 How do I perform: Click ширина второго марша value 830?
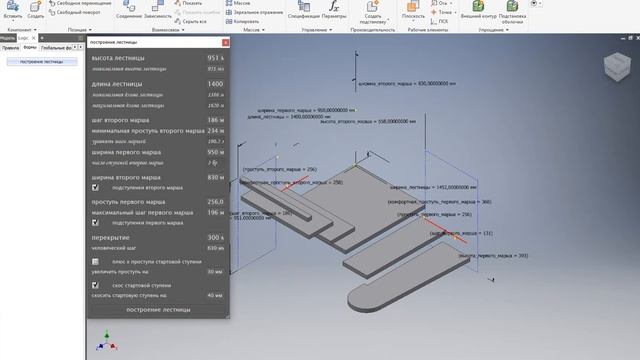tap(216, 178)
